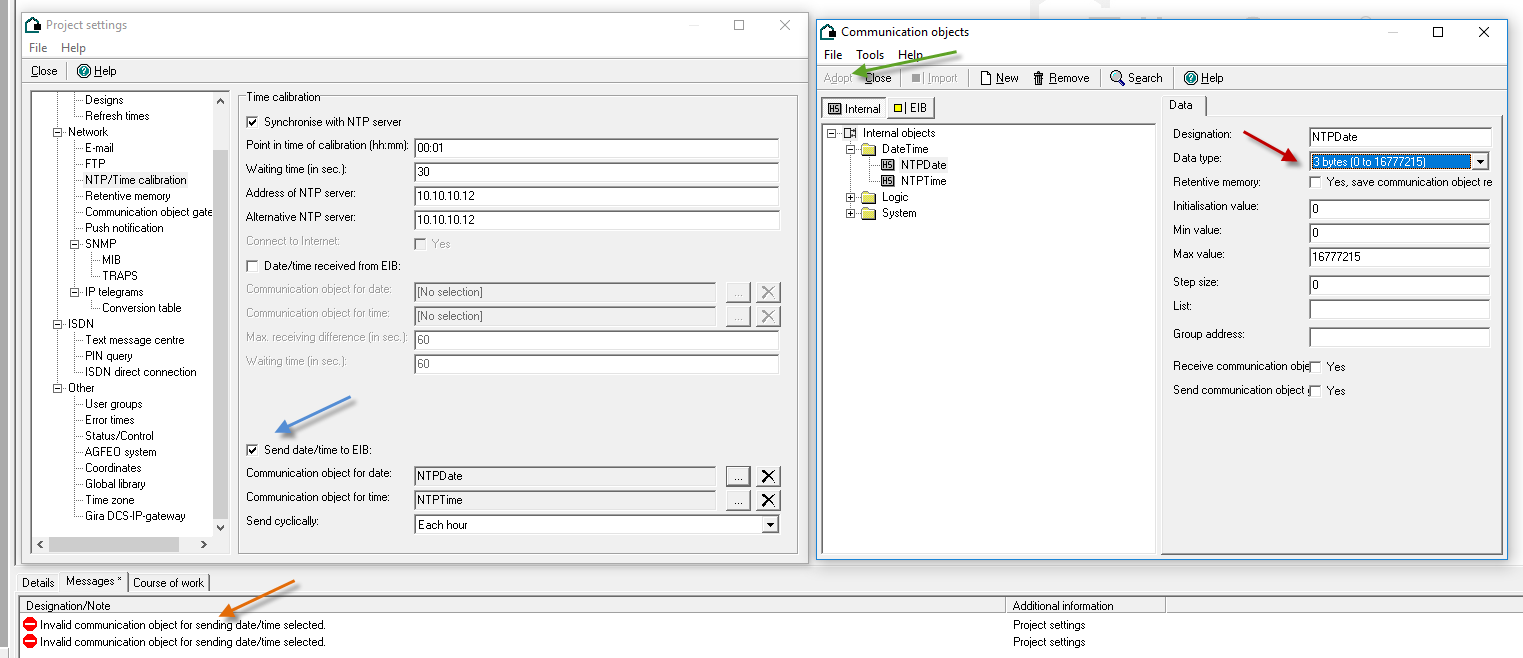This screenshot has height=658, width=1523.
Task: Open the Tools menu
Action: click(x=869, y=55)
